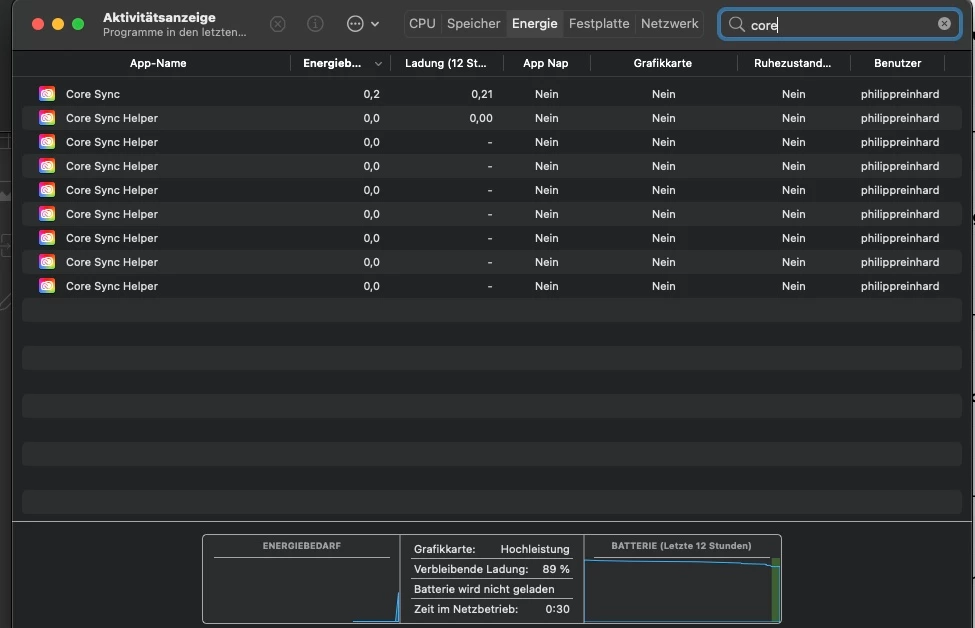Click the 0,21 Ladung value of Core Sync
975x628 pixels.
[x=481, y=94]
